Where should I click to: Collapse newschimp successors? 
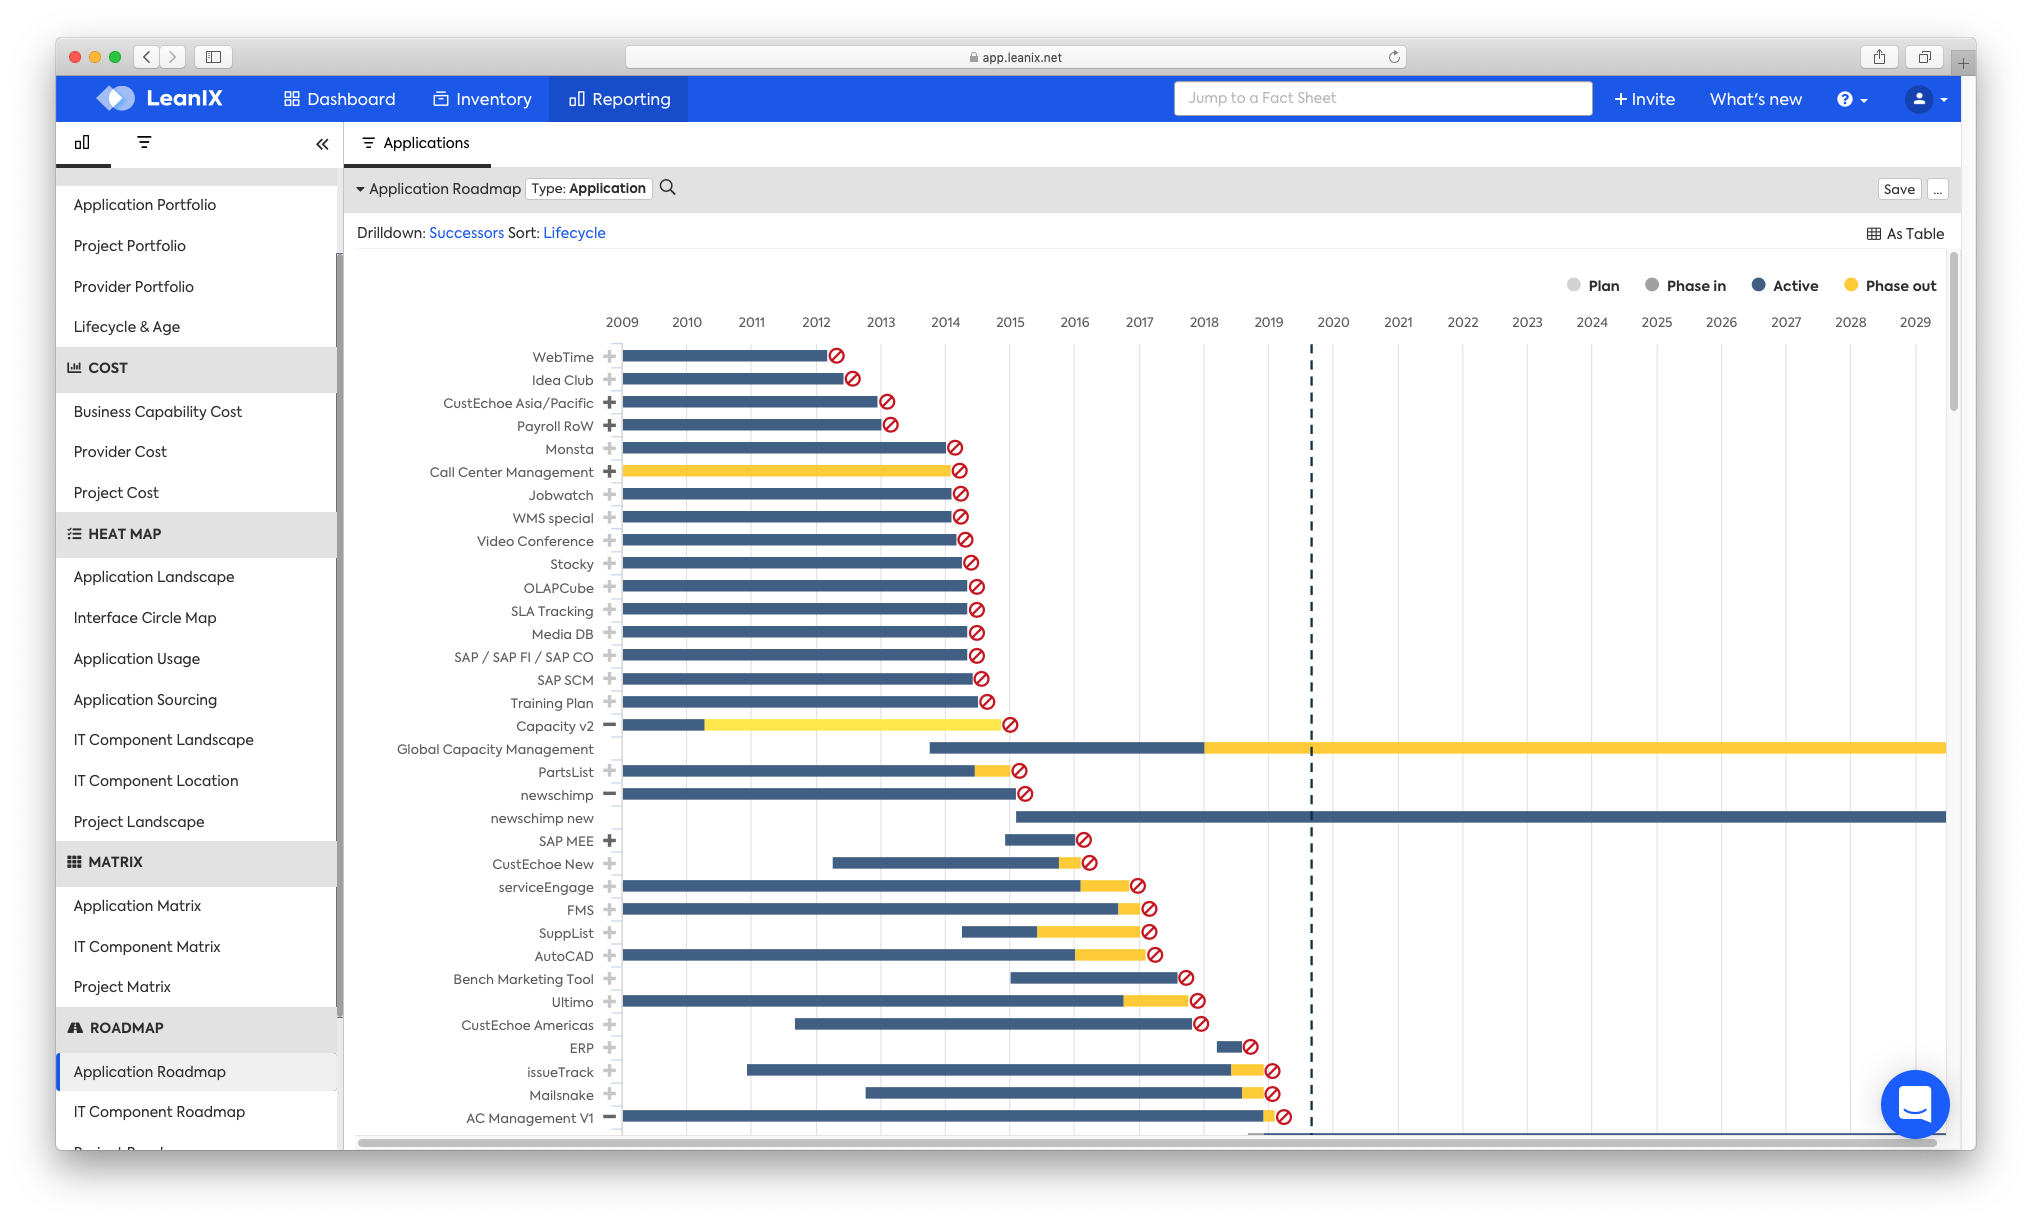pos(609,793)
